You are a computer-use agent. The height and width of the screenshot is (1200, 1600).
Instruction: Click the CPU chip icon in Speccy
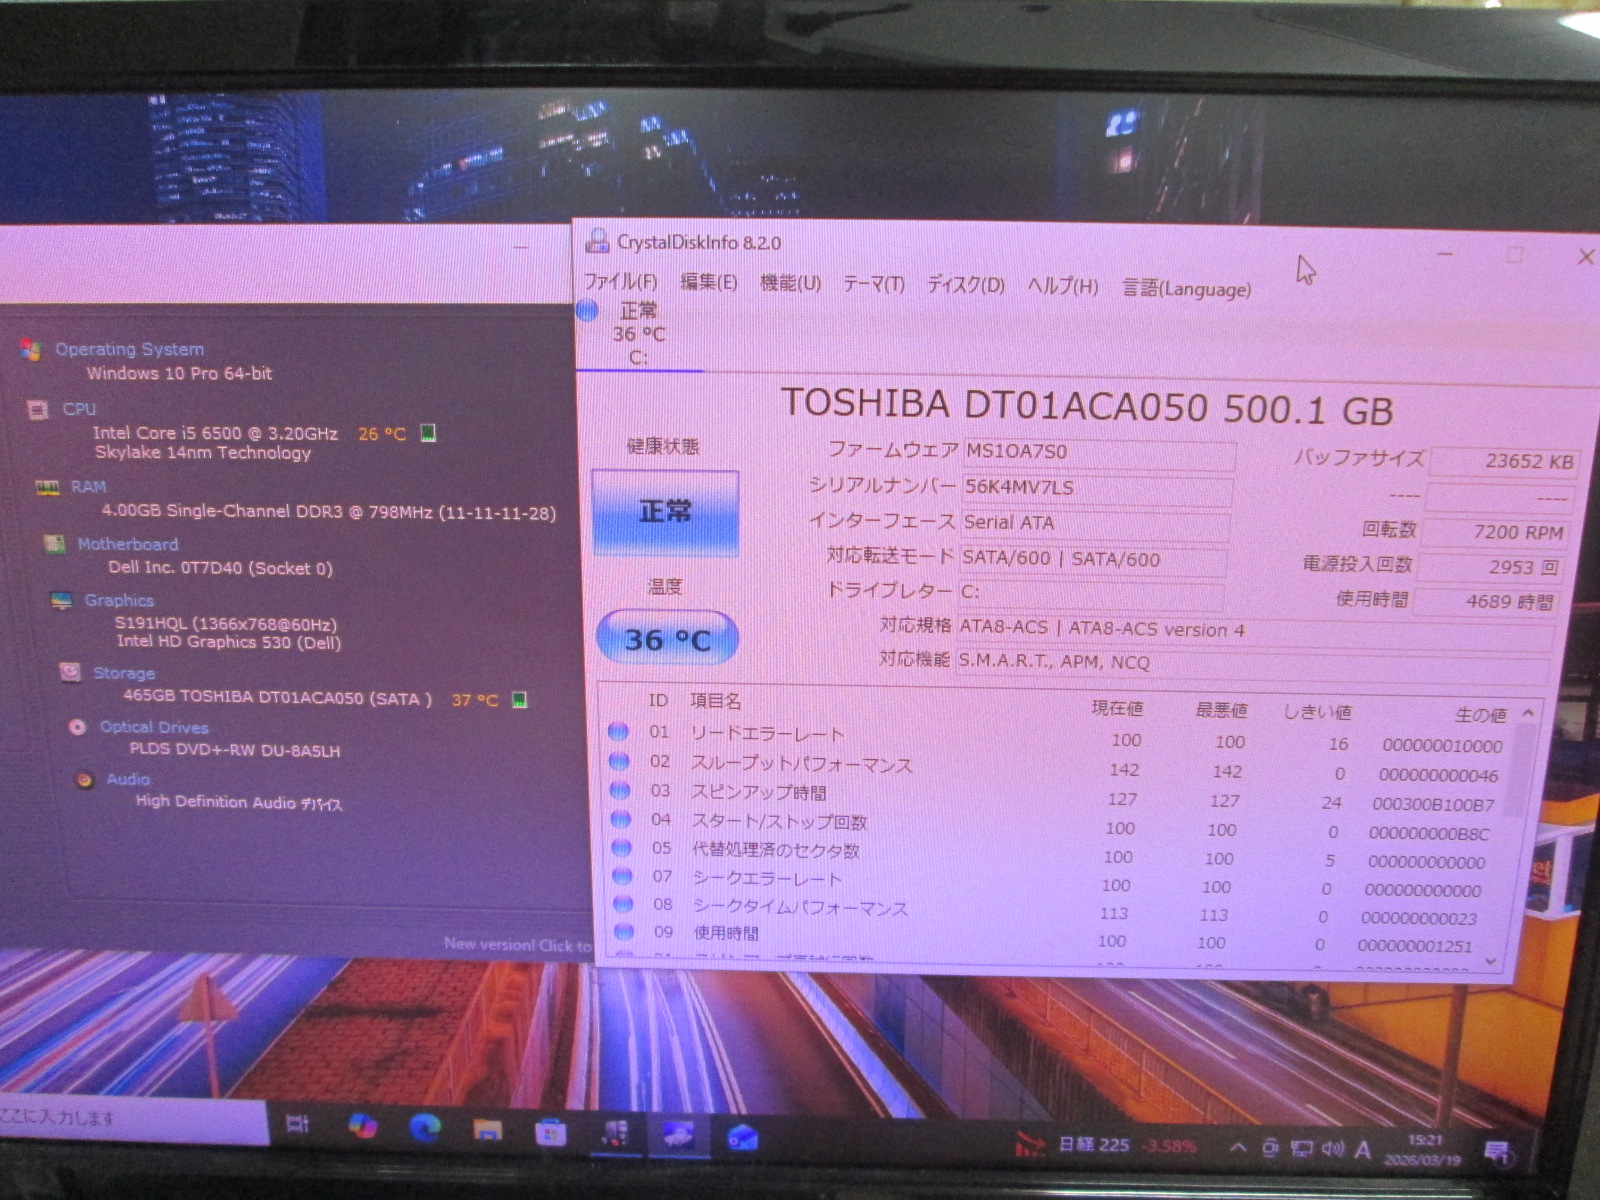38,410
